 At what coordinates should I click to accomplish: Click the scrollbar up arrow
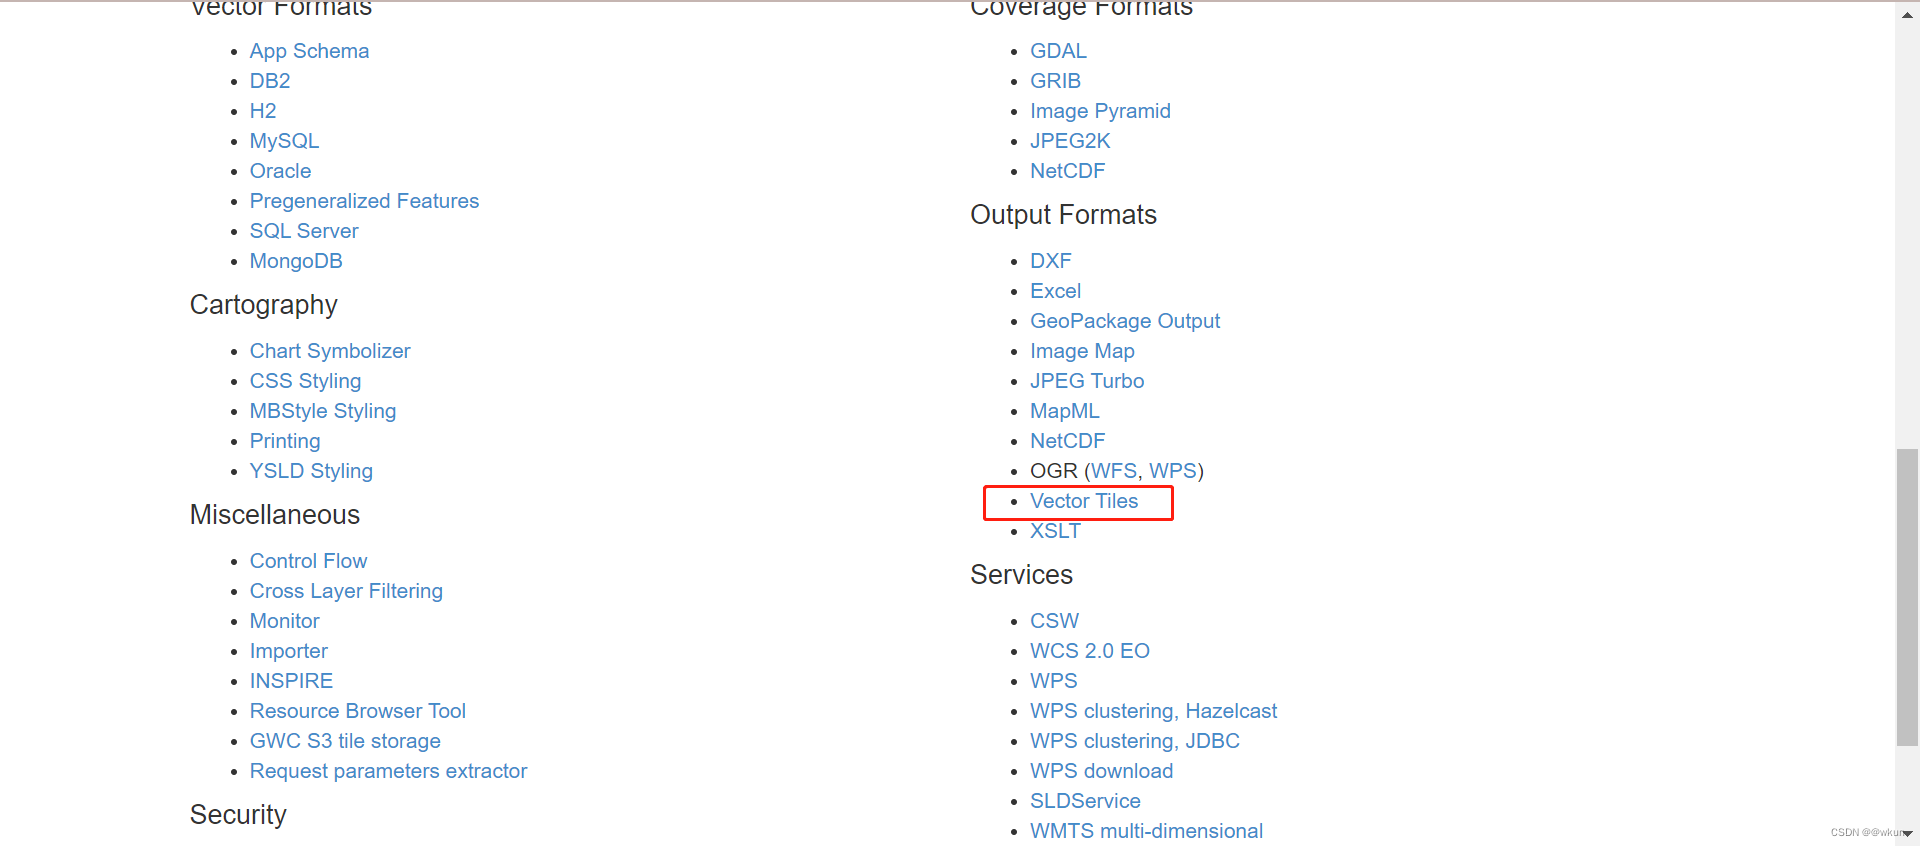(x=1907, y=13)
